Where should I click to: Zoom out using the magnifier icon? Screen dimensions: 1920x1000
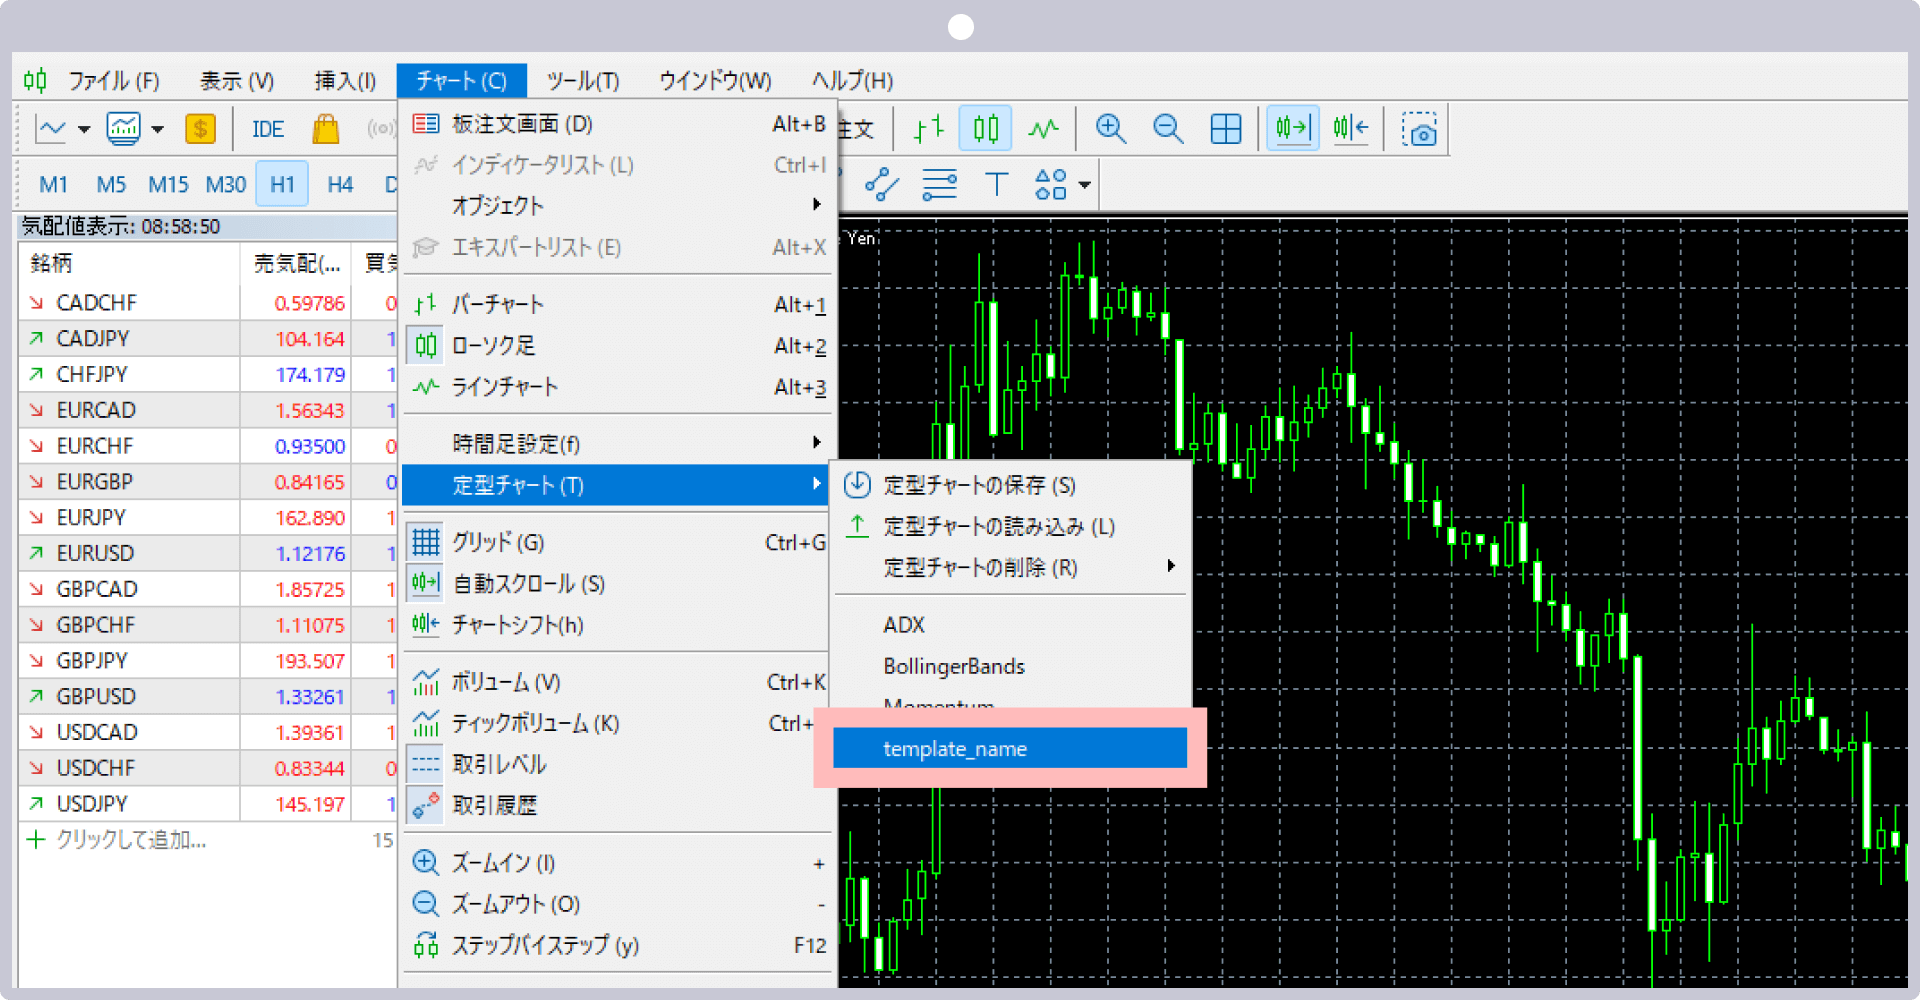[1167, 128]
